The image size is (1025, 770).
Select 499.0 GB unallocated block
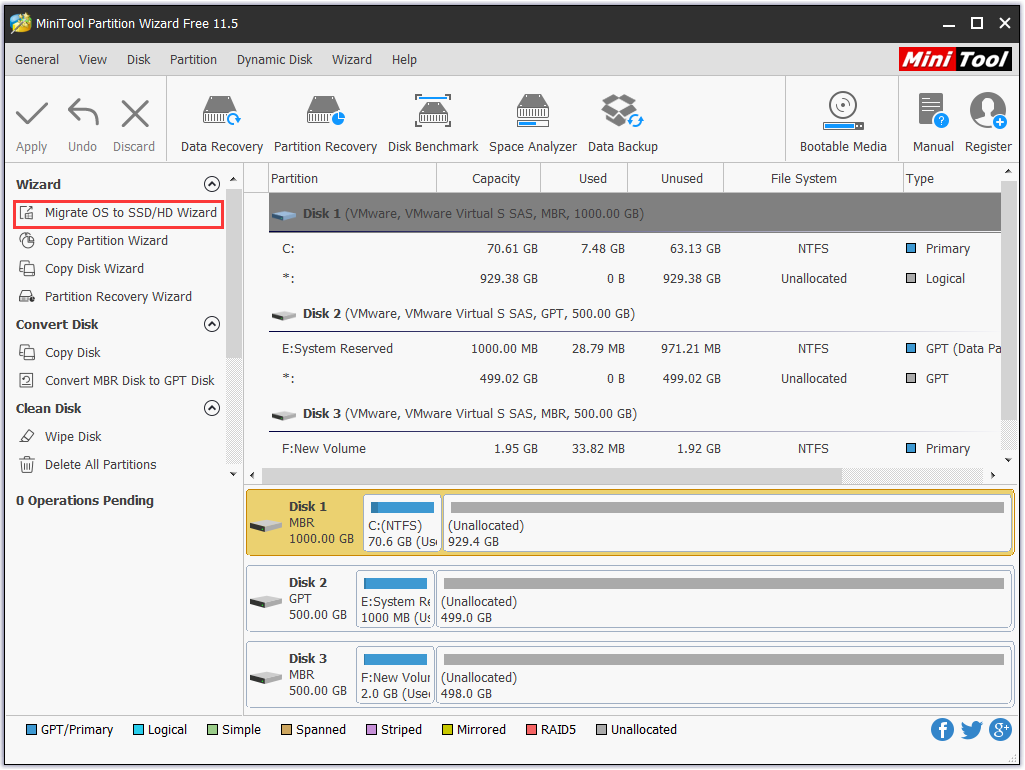[724, 599]
